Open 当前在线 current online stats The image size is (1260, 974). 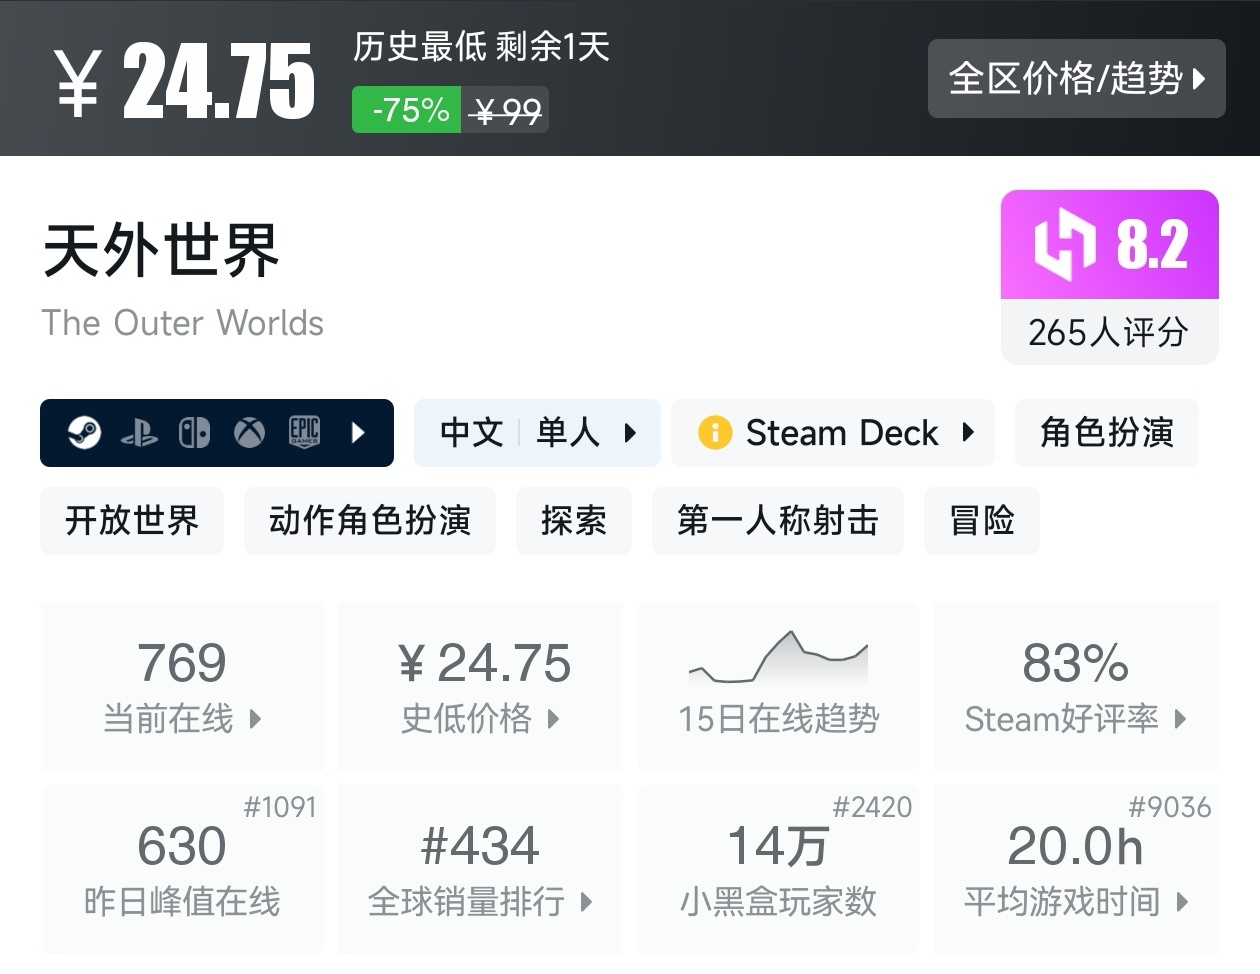182,686
